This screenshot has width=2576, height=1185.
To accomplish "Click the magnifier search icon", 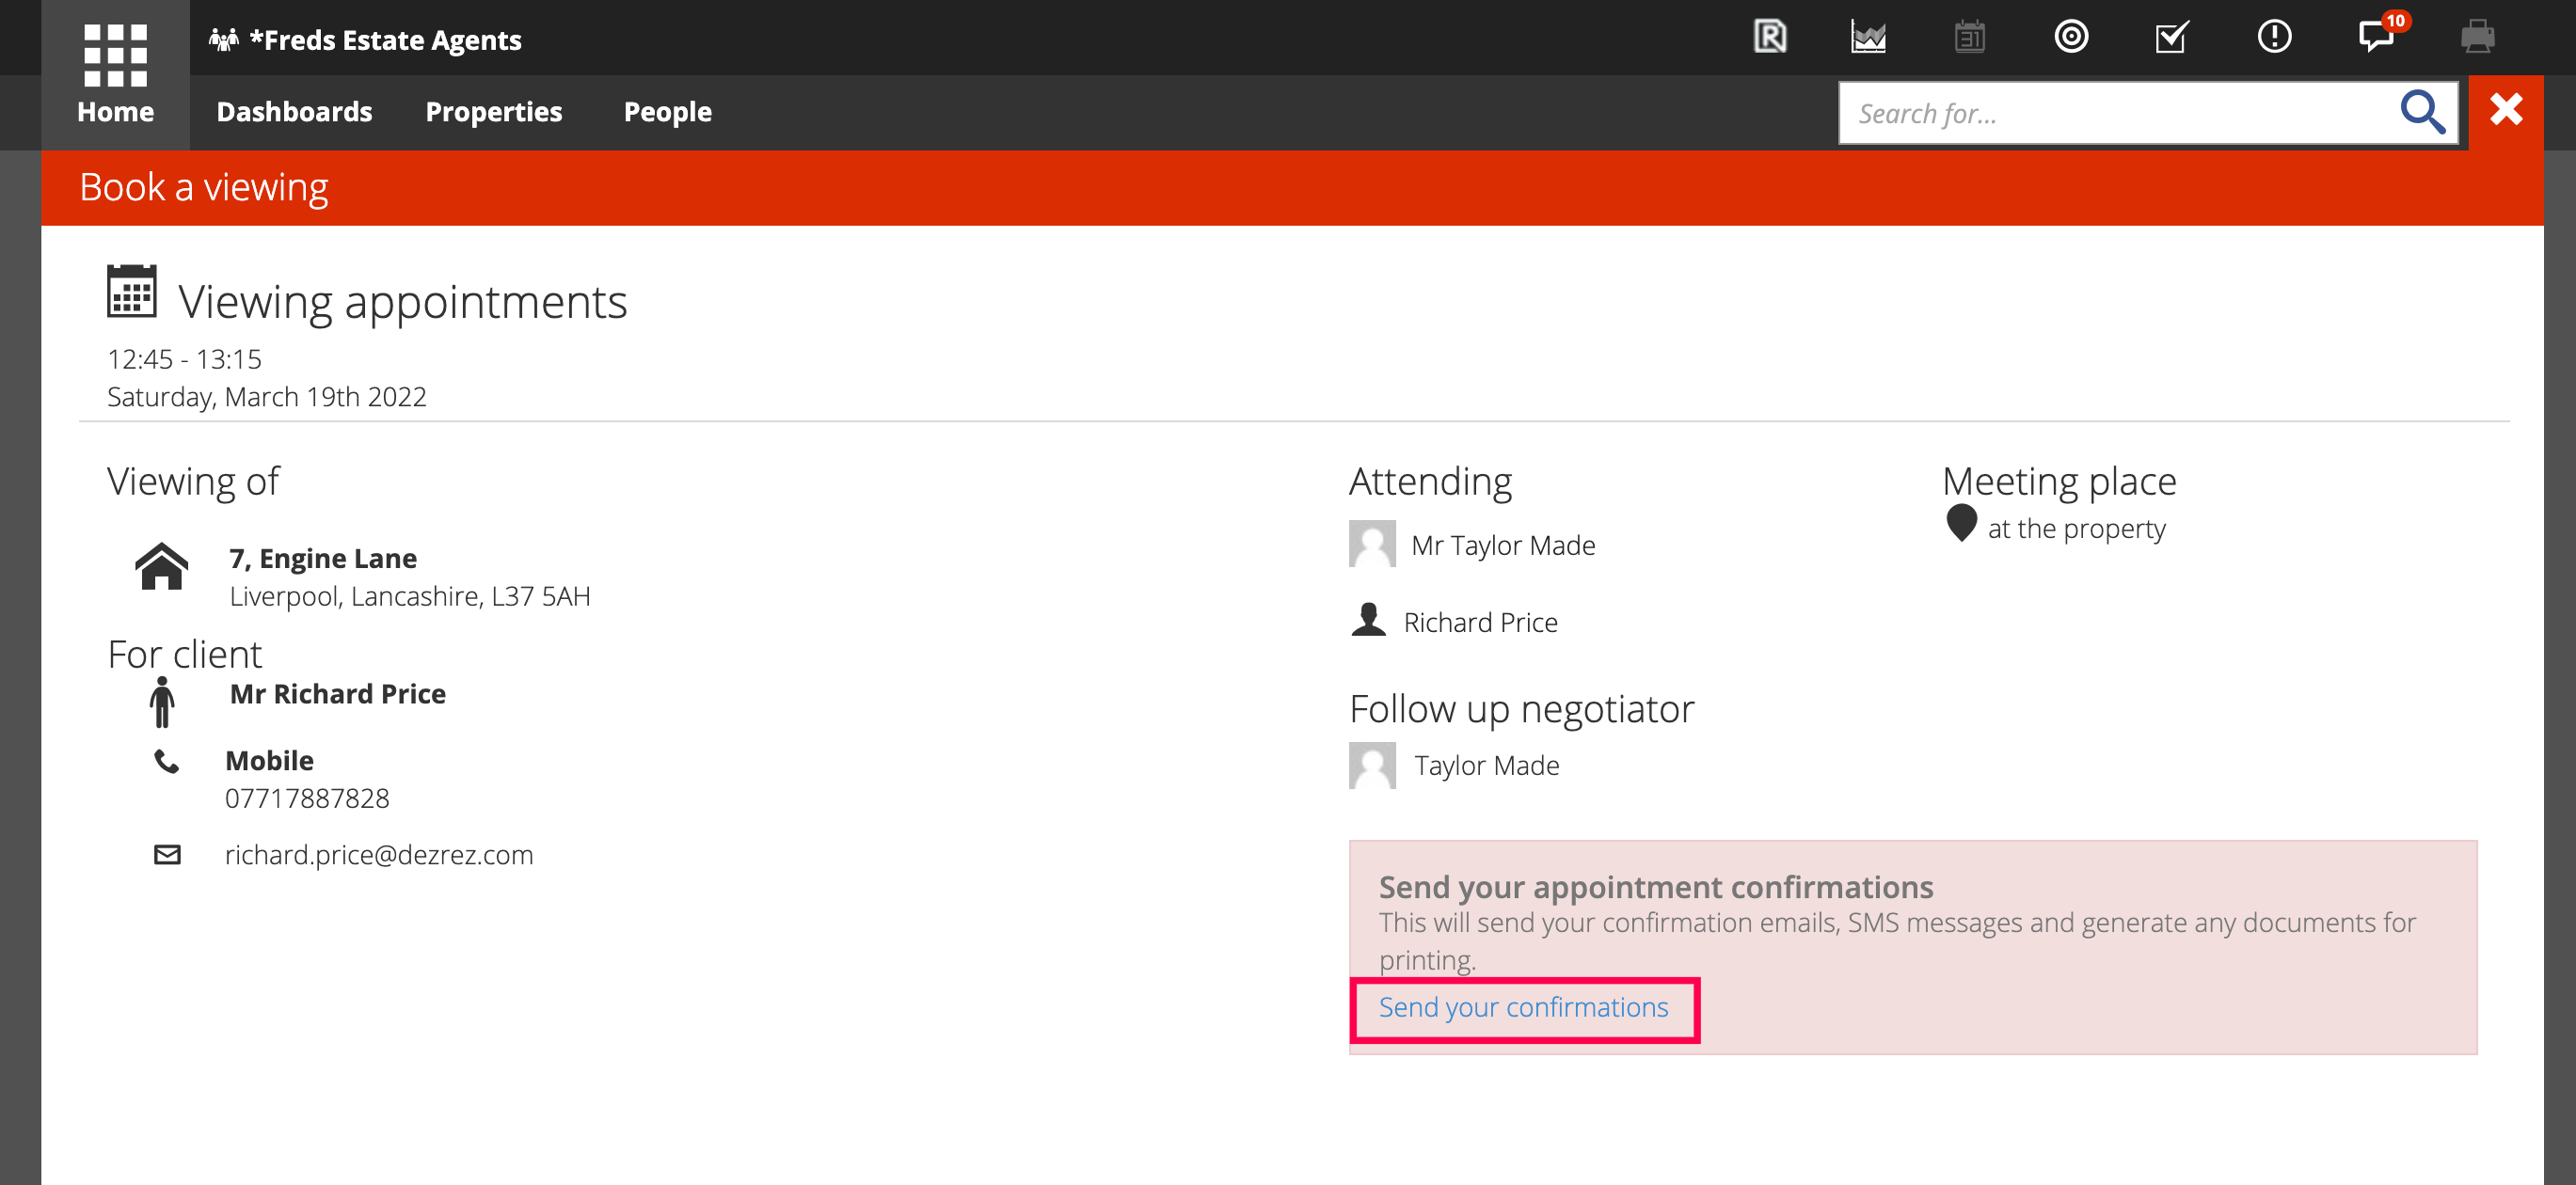I will (2423, 112).
